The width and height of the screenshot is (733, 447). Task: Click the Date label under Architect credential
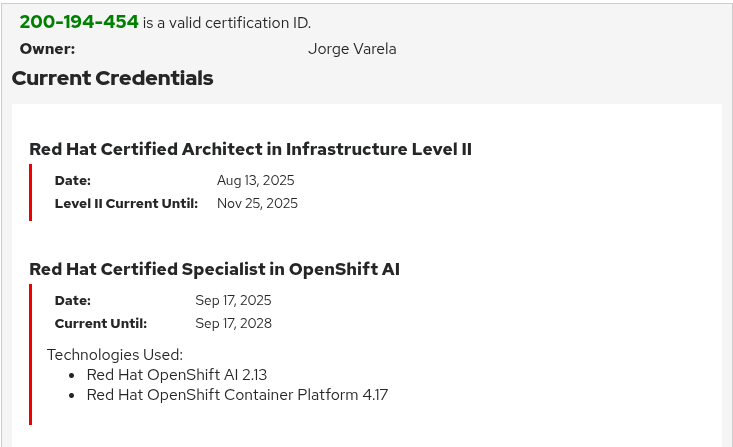pos(73,180)
